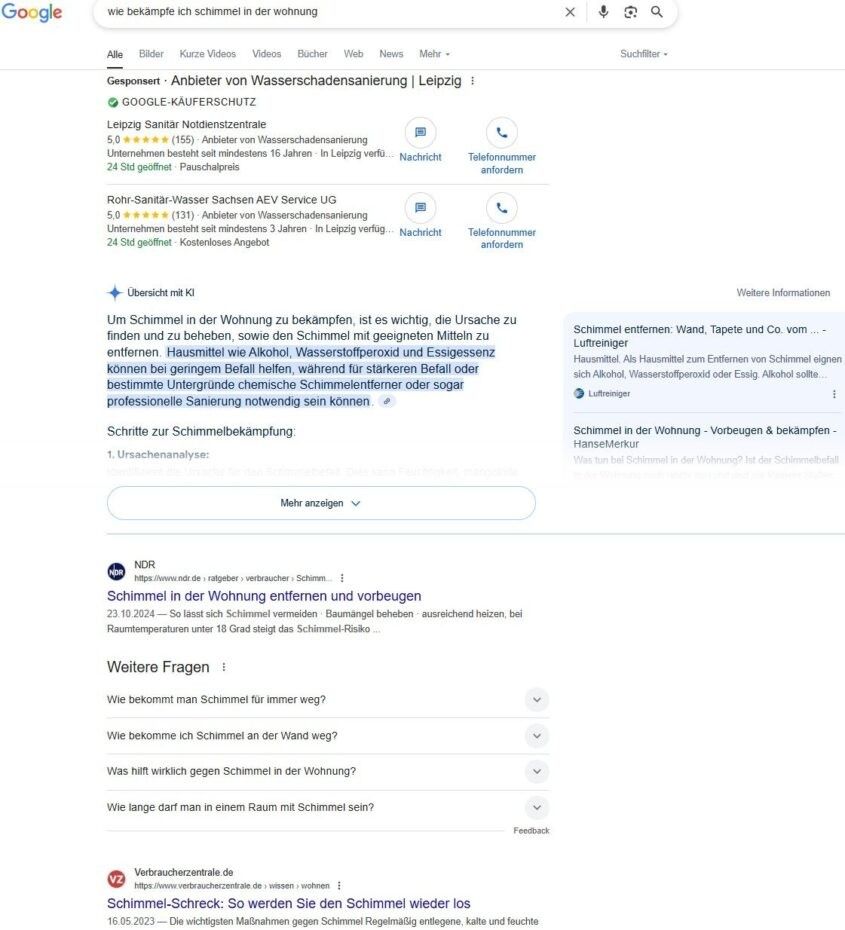Start voice search with the microphone icon
The width and height of the screenshot is (845, 930).
coord(603,12)
